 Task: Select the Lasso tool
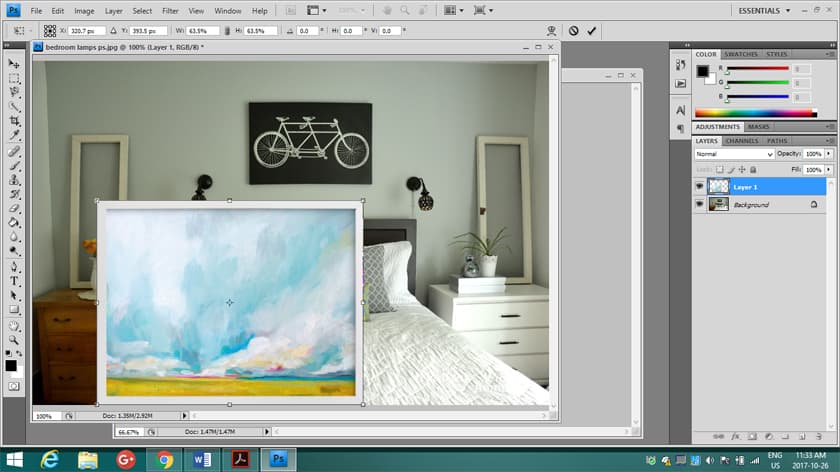pyautogui.click(x=14, y=92)
